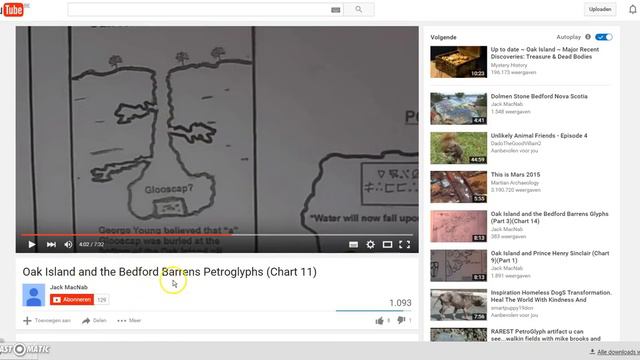Click the Mystery History channel name

point(509,65)
